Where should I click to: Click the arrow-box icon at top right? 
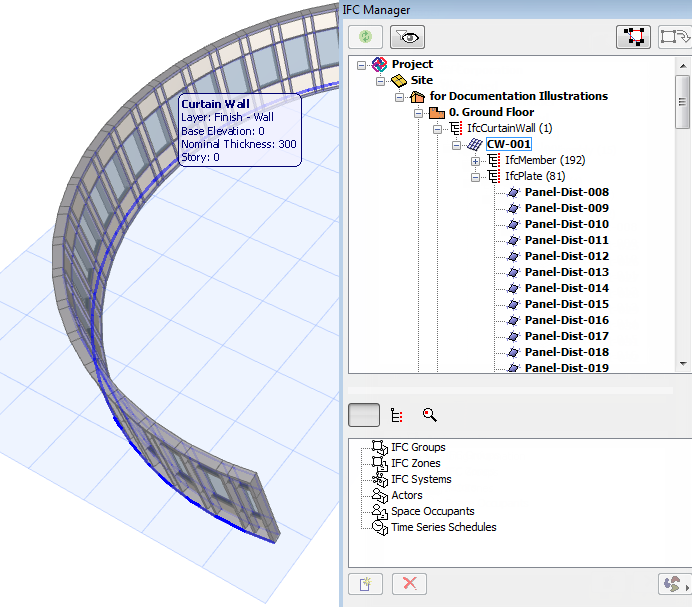673,37
